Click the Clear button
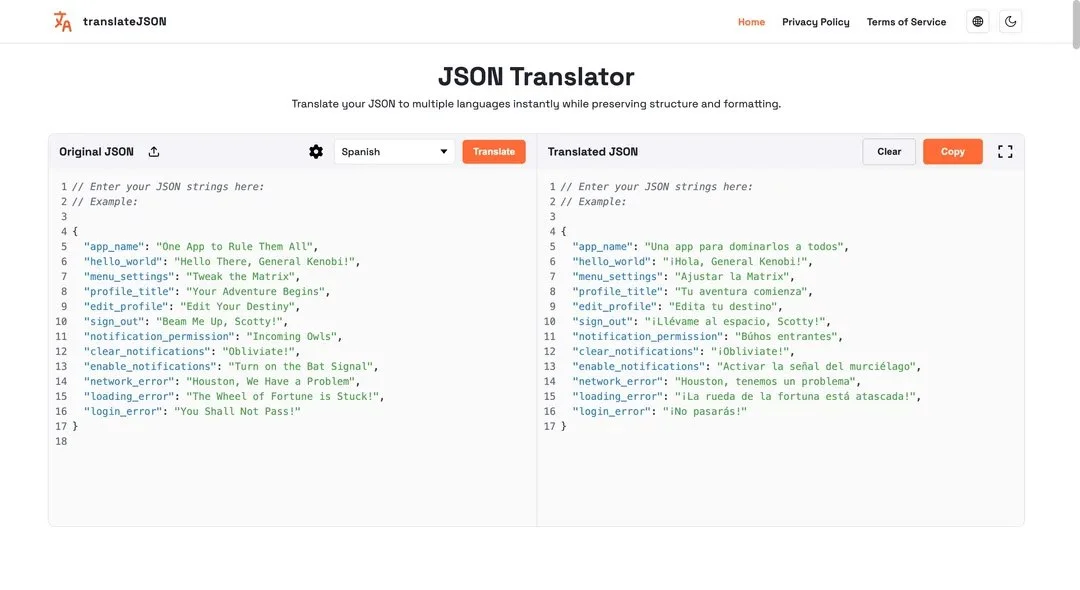This screenshot has width=1080, height=590. tap(889, 152)
